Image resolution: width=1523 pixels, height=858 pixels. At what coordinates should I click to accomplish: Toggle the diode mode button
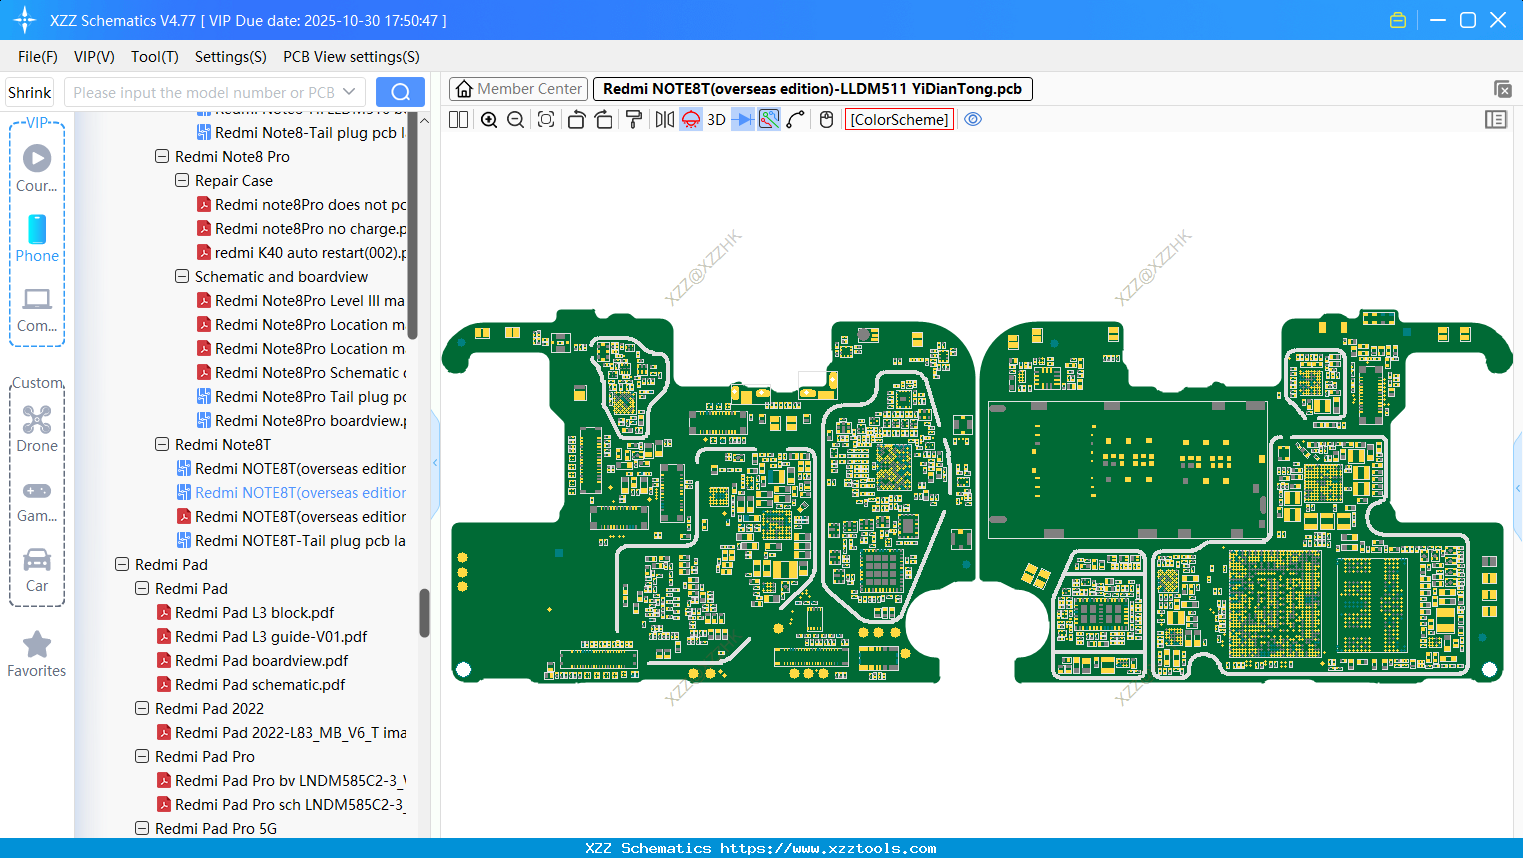[742, 120]
